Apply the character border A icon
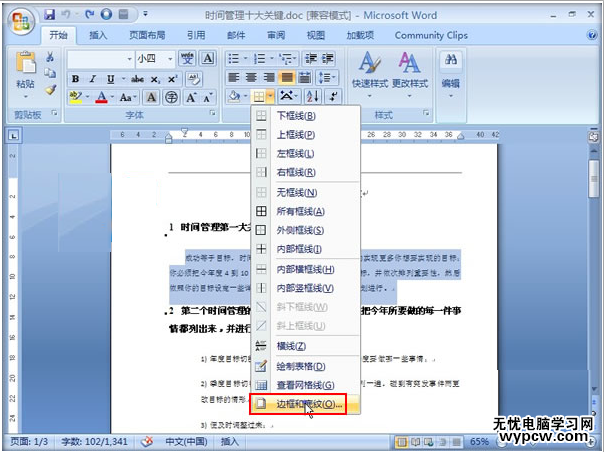This screenshot has width=604, height=452. (208, 59)
